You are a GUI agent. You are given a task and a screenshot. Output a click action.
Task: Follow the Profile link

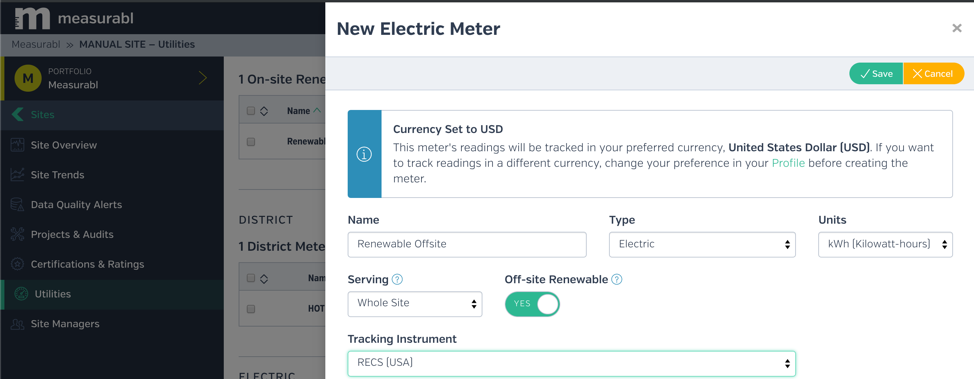788,163
